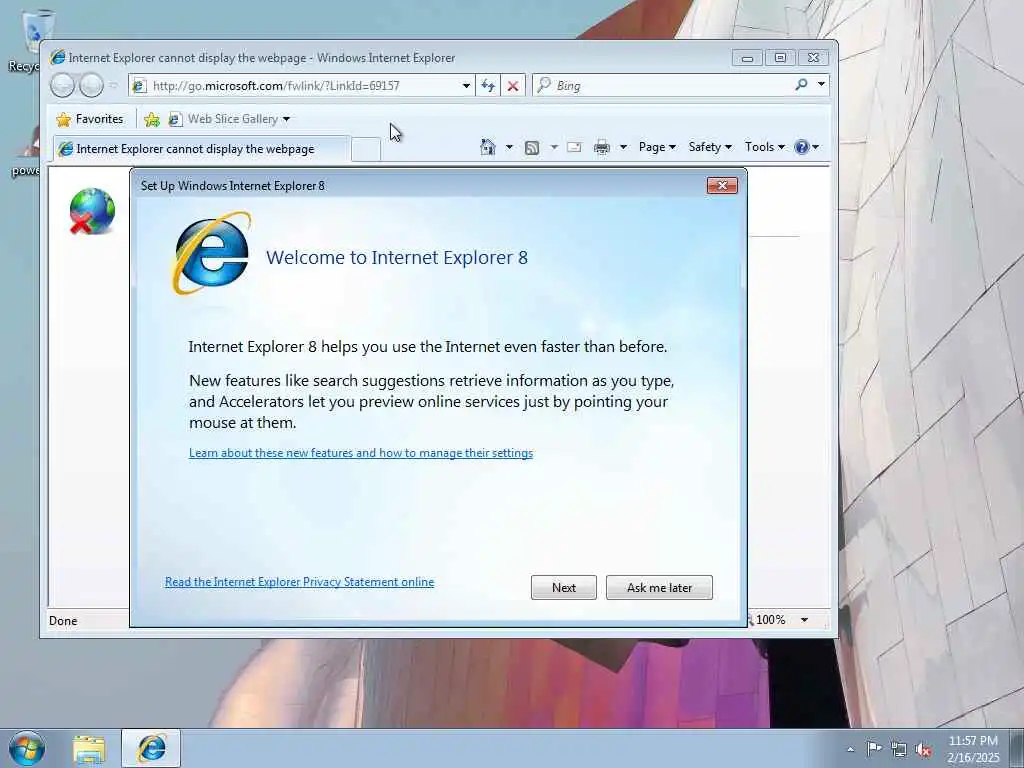
Task: Click the 'Done' status bar text
Action: pyautogui.click(x=63, y=620)
